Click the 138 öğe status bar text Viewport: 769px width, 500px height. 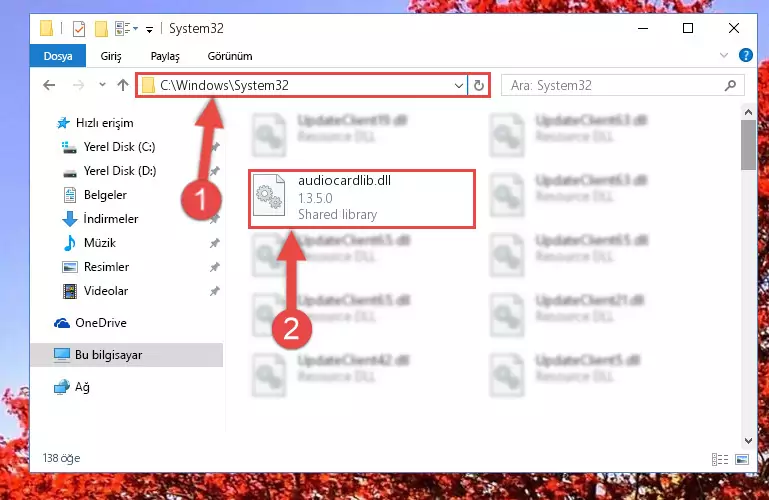(x=61, y=458)
